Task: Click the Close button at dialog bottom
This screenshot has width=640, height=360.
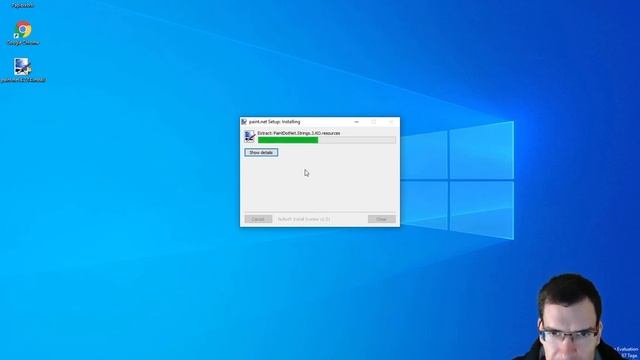Action: pyautogui.click(x=382, y=219)
